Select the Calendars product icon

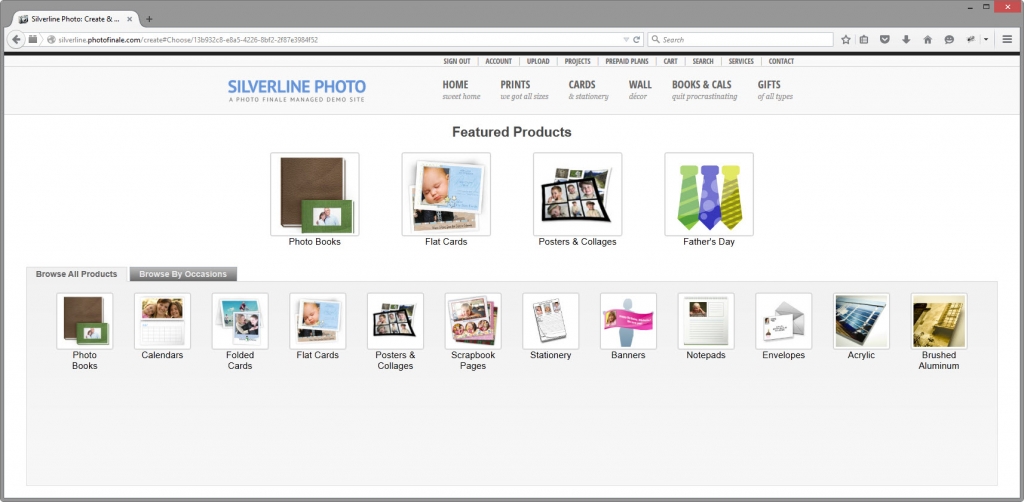pos(162,320)
